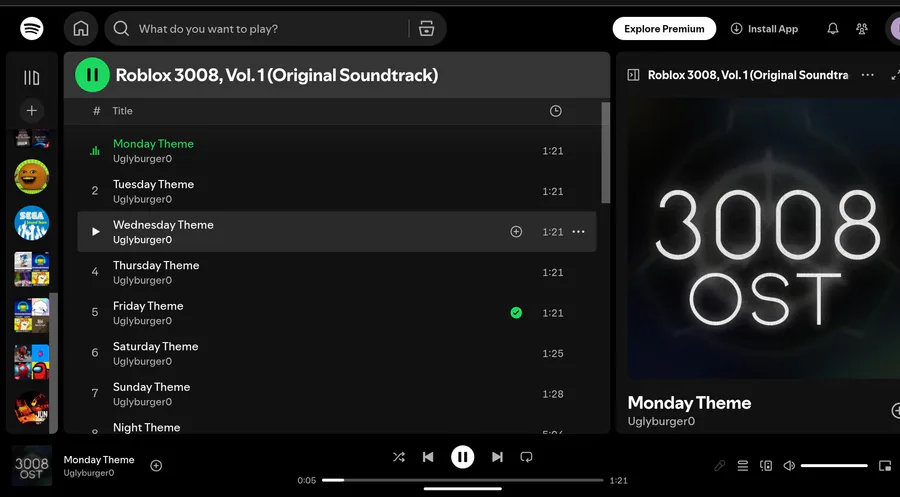Open Connect to a device

pyautogui.click(x=766, y=465)
